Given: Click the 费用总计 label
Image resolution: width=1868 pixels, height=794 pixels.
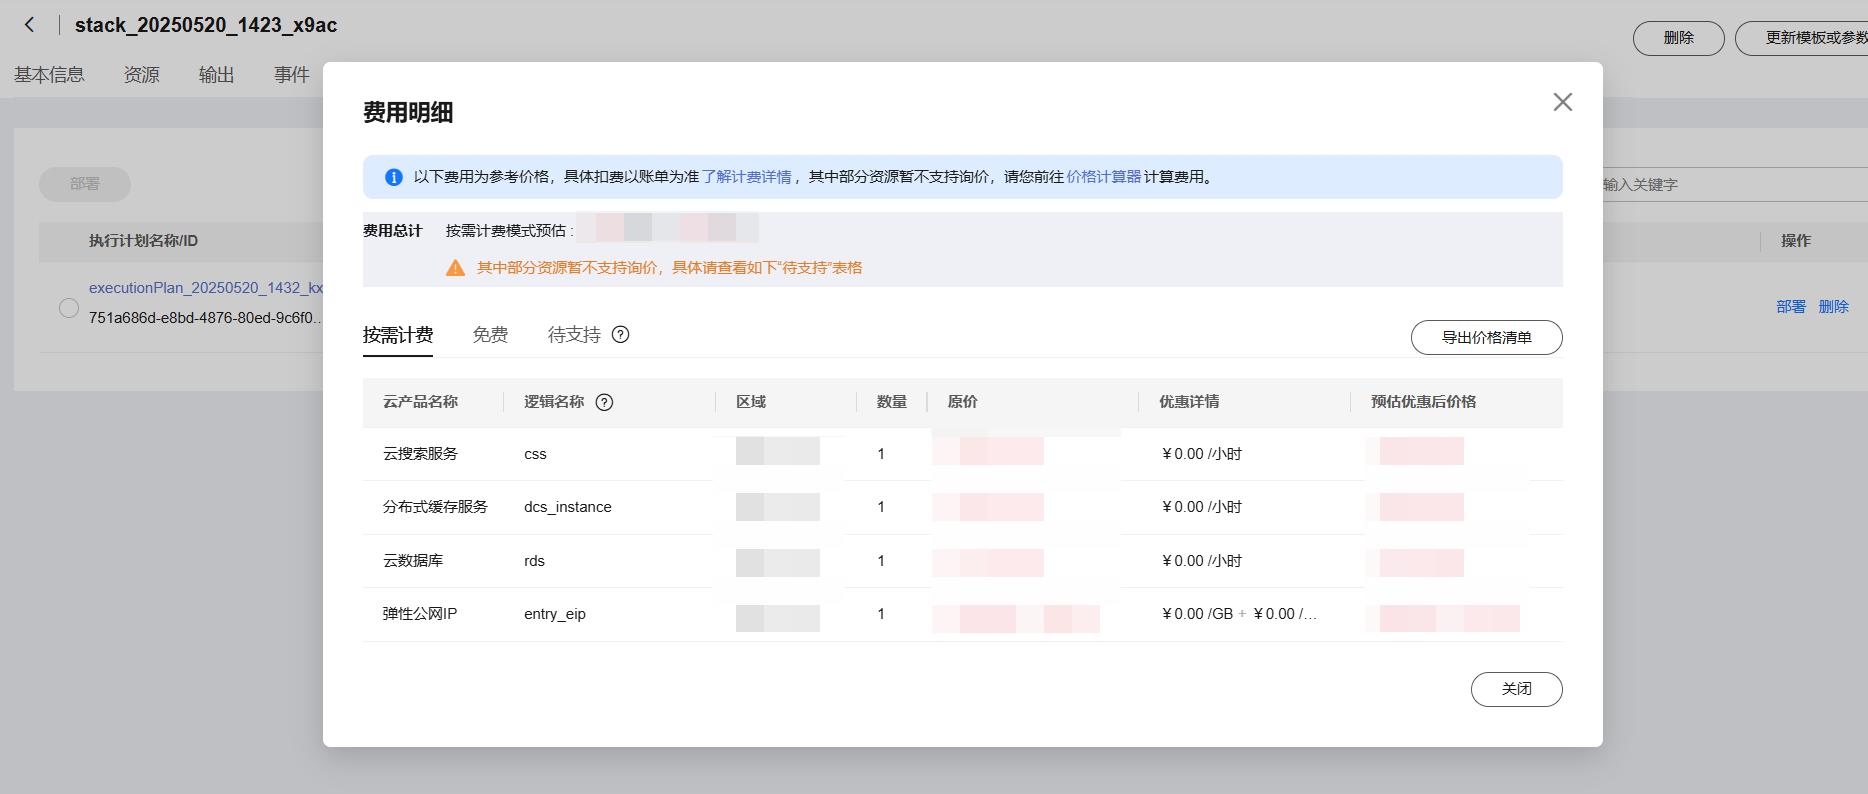Looking at the screenshot, I should point(393,231).
